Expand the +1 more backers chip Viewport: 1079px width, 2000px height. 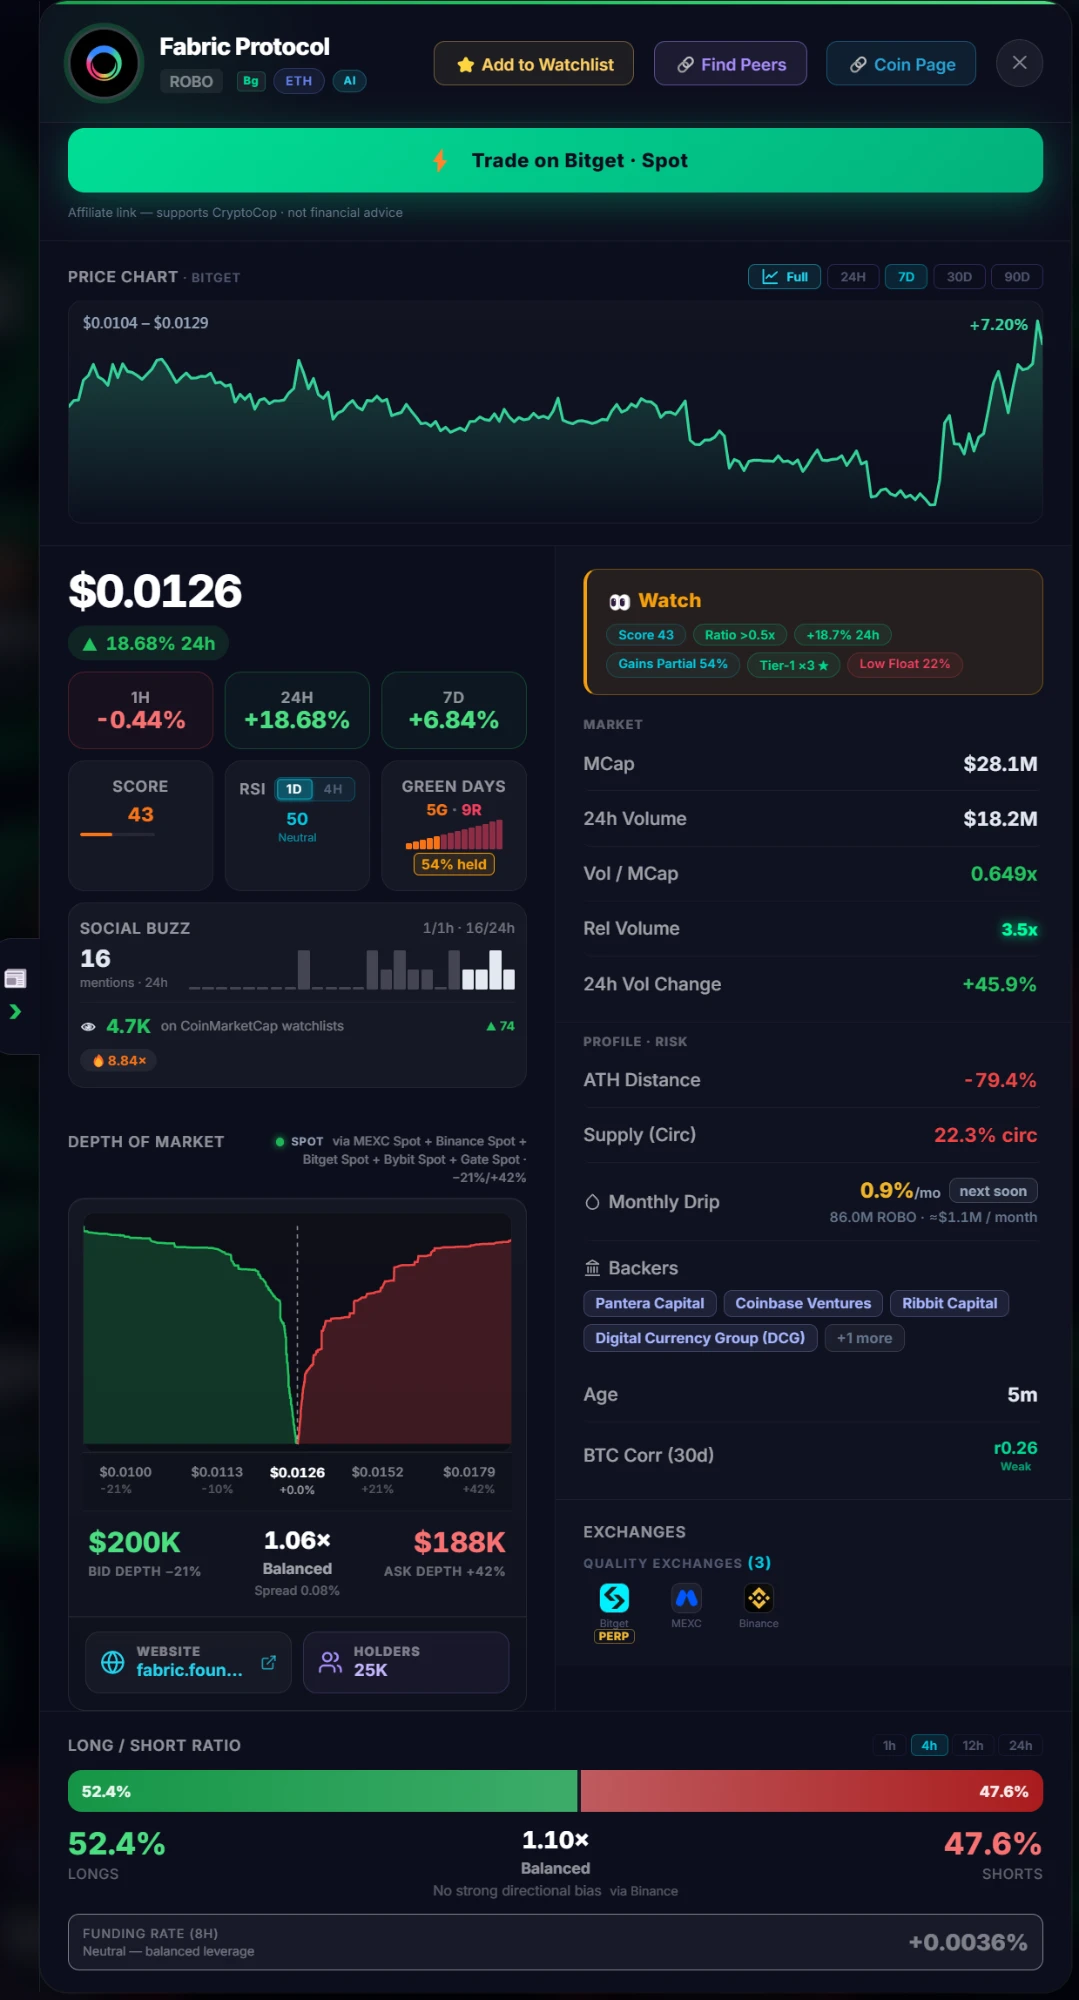pyautogui.click(x=864, y=1338)
